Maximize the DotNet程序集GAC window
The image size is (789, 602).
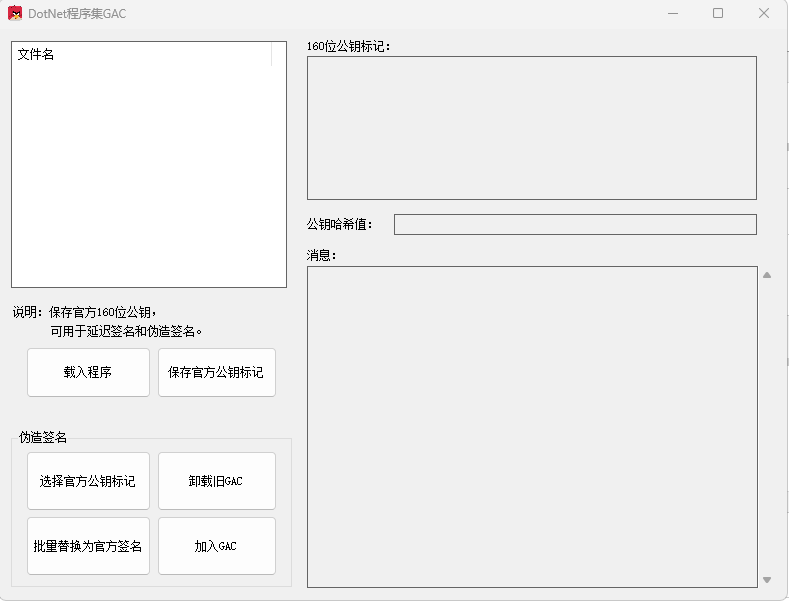(718, 14)
